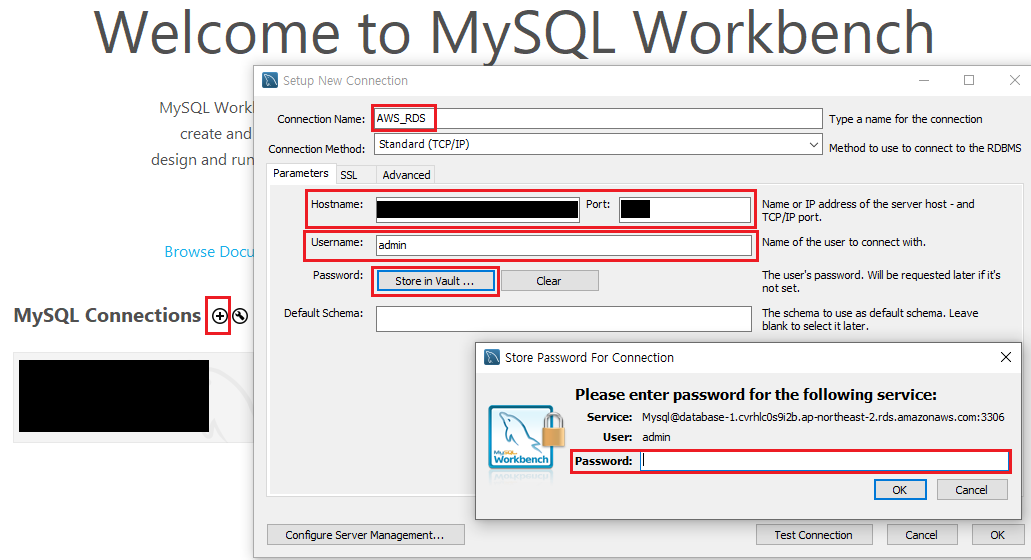The width and height of the screenshot is (1031, 560).
Task: Focus the Port input field
Action: 684,210
